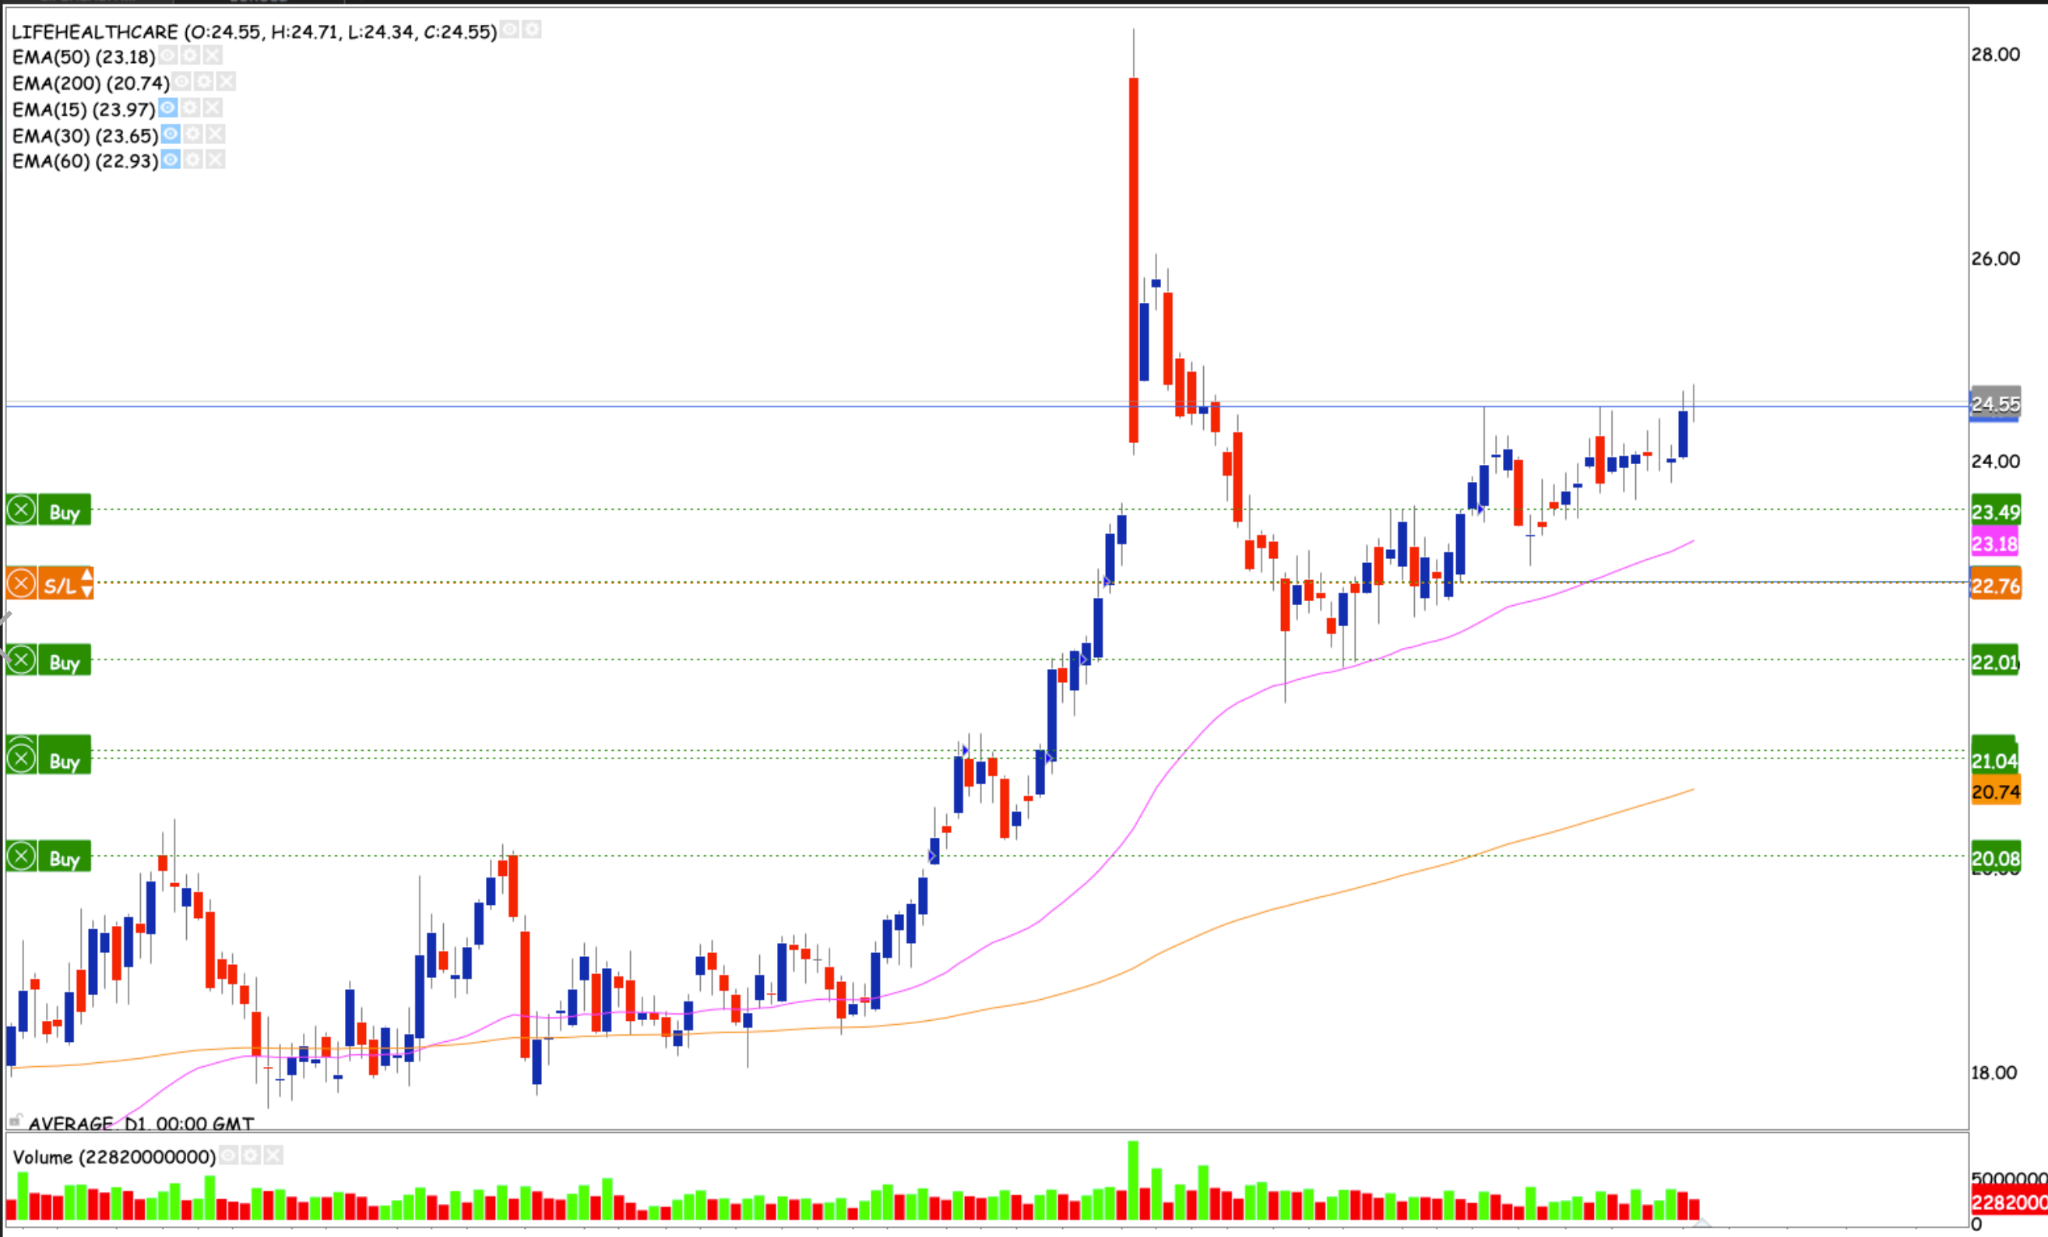Toggle EMA(30) visibility eye icon
Viewport: 2048px width, 1237px height.
170,134
